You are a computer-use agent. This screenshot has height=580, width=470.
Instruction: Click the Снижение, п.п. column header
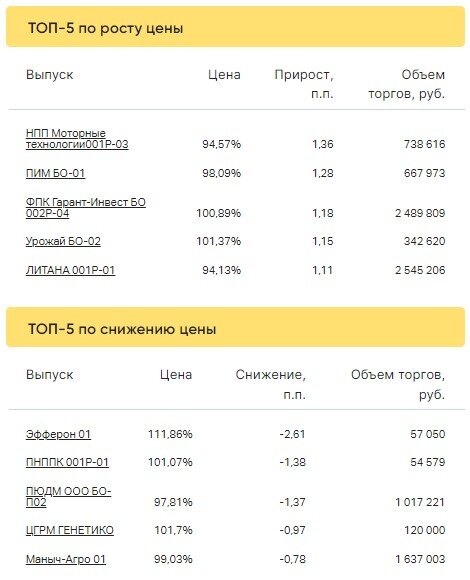tap(271, 385)
